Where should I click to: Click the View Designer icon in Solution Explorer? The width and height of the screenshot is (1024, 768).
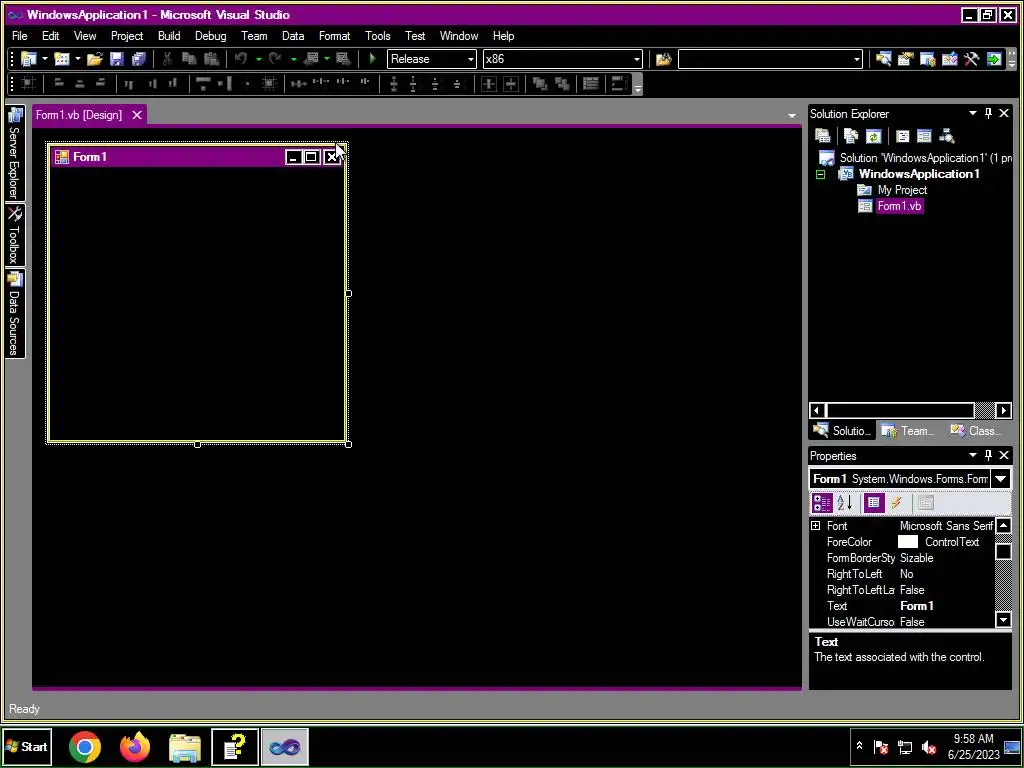point(924,136)
